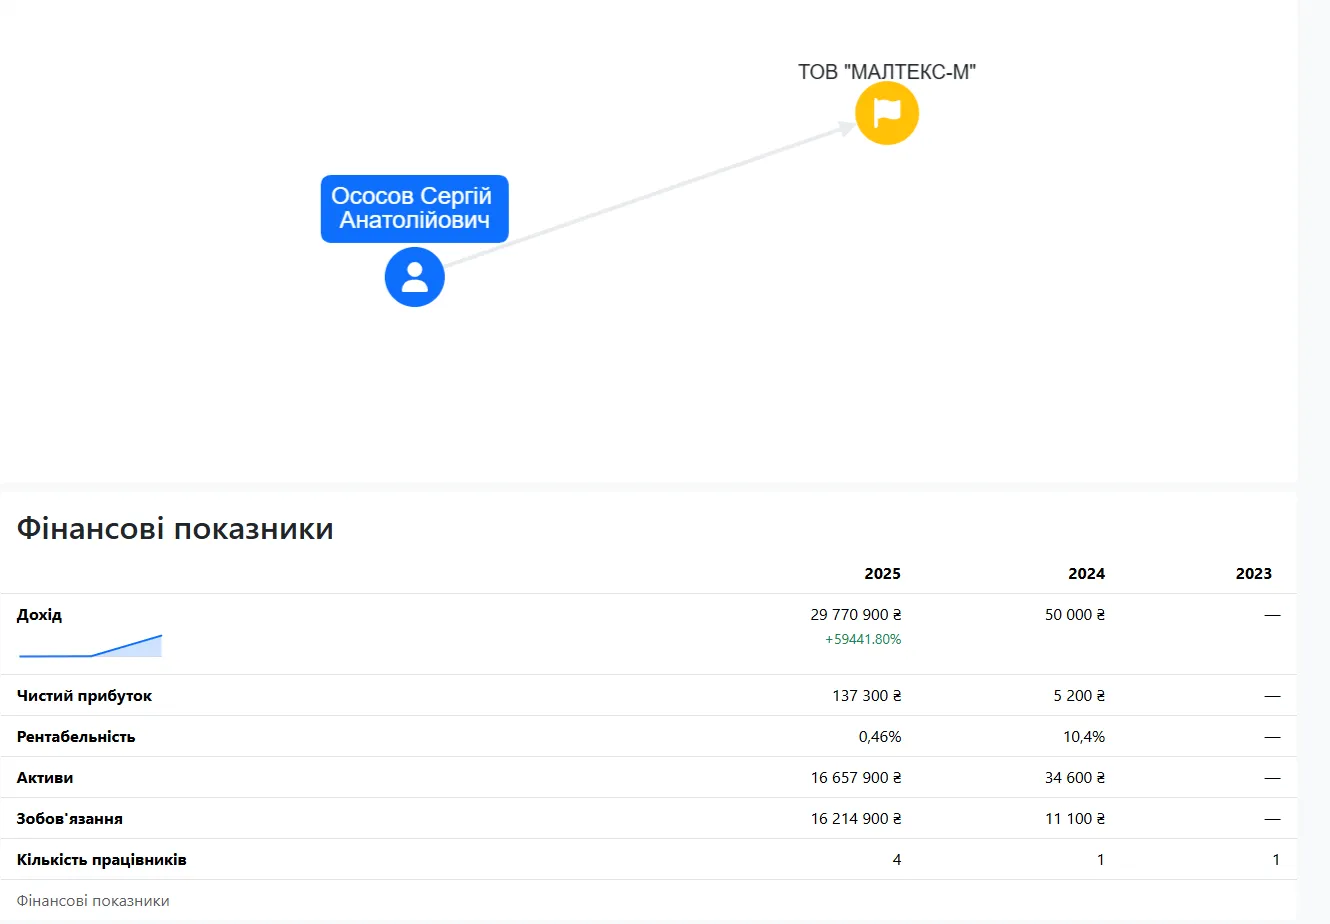Screen dimensions: 1330x924
Task: Click the Чистий прибуток row label
Action: pyautogui.click(x=85, y=696)
